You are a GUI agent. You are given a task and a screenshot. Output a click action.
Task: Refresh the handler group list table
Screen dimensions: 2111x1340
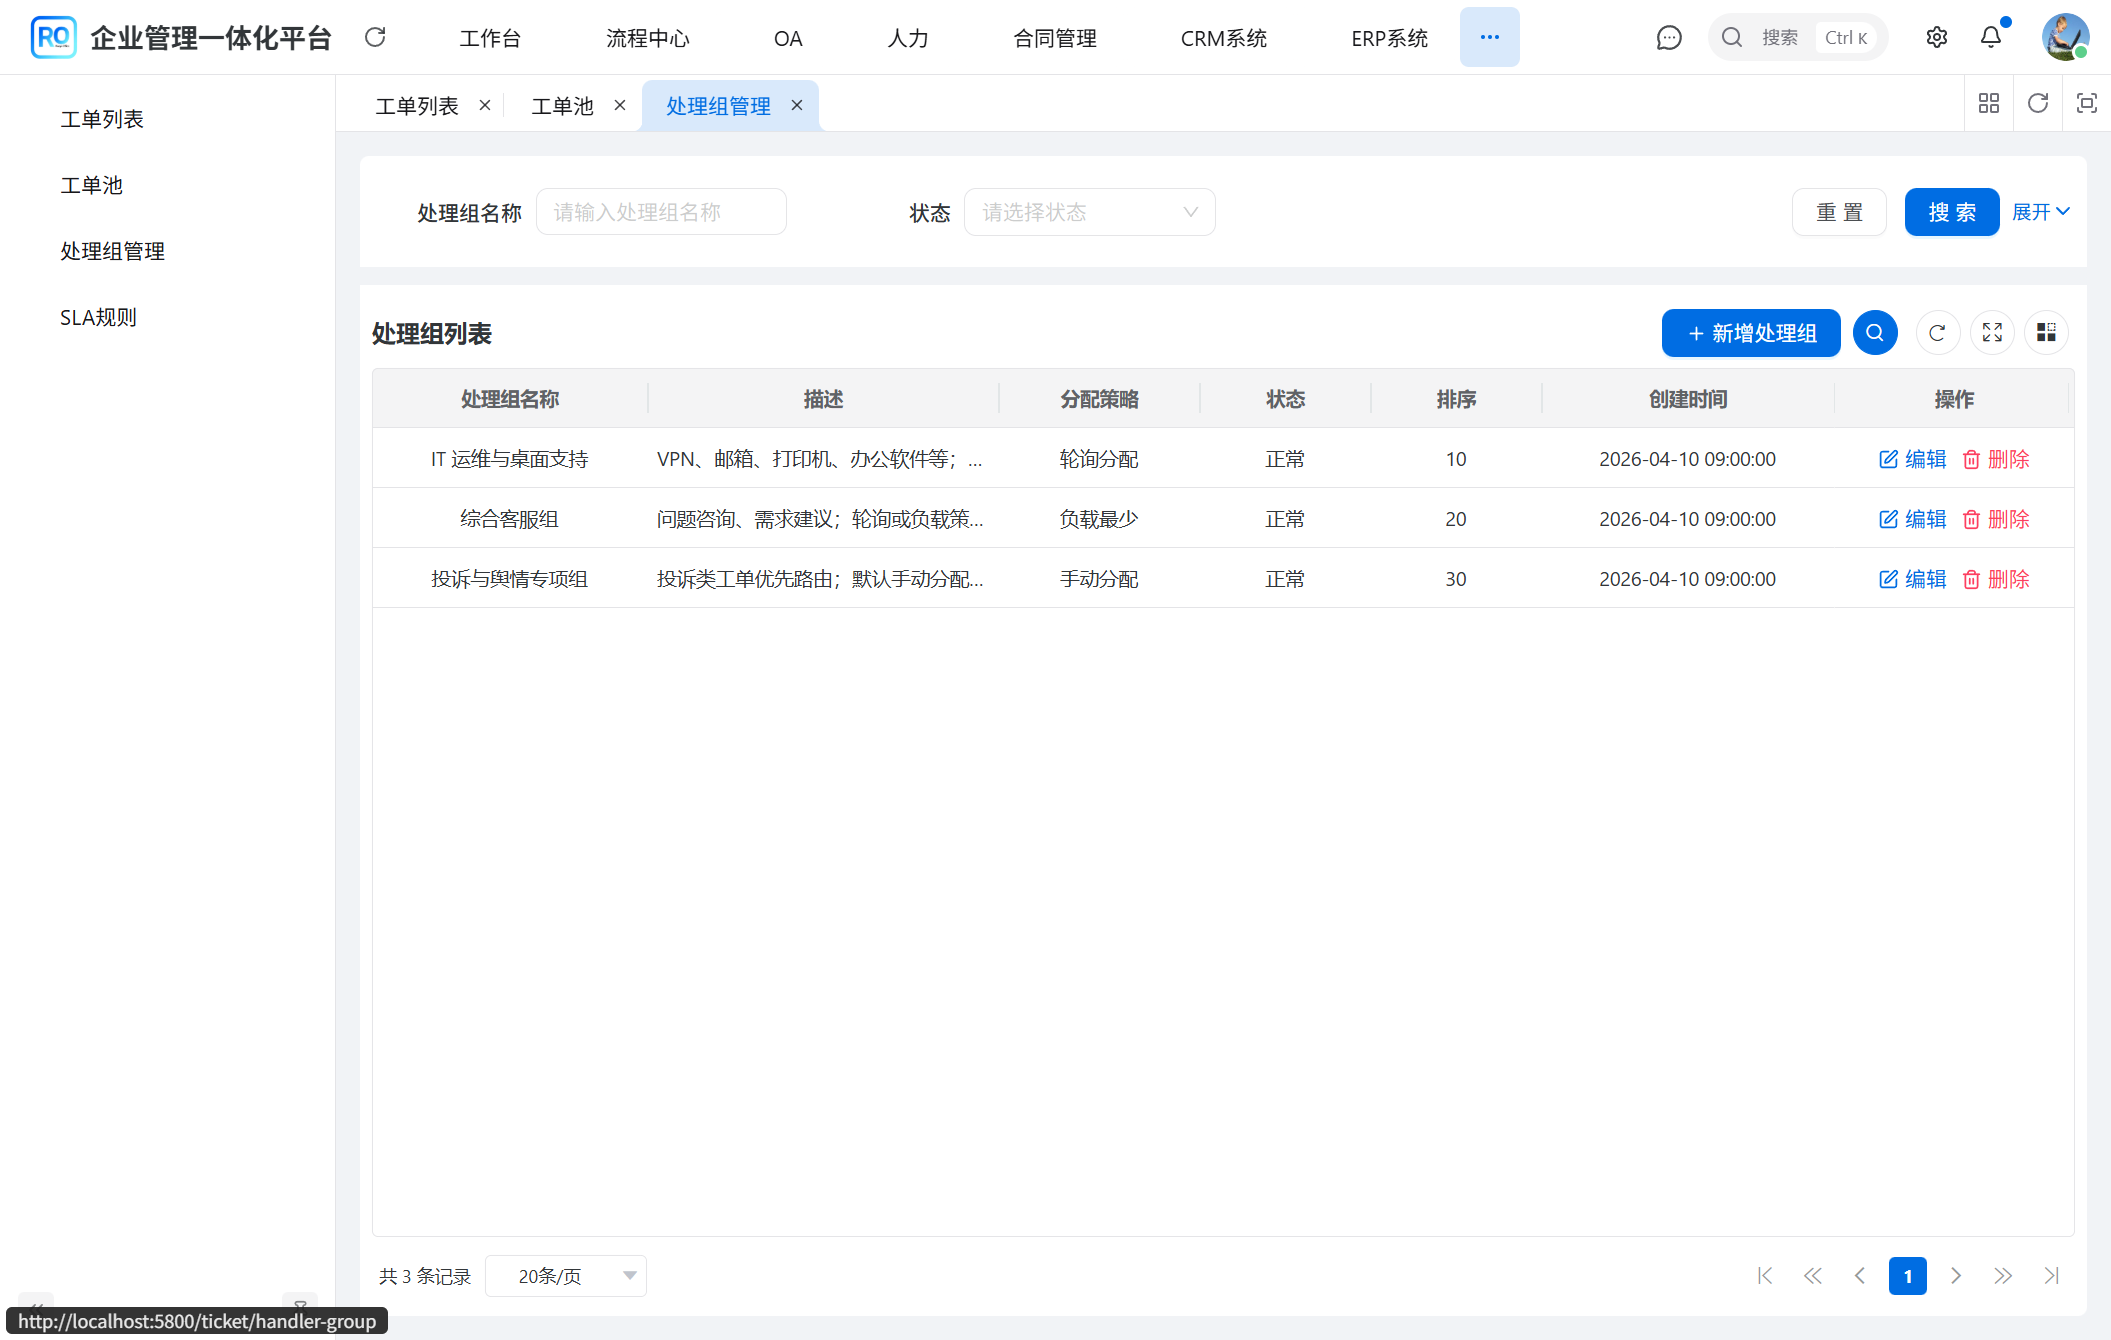tap(1937, 333)
